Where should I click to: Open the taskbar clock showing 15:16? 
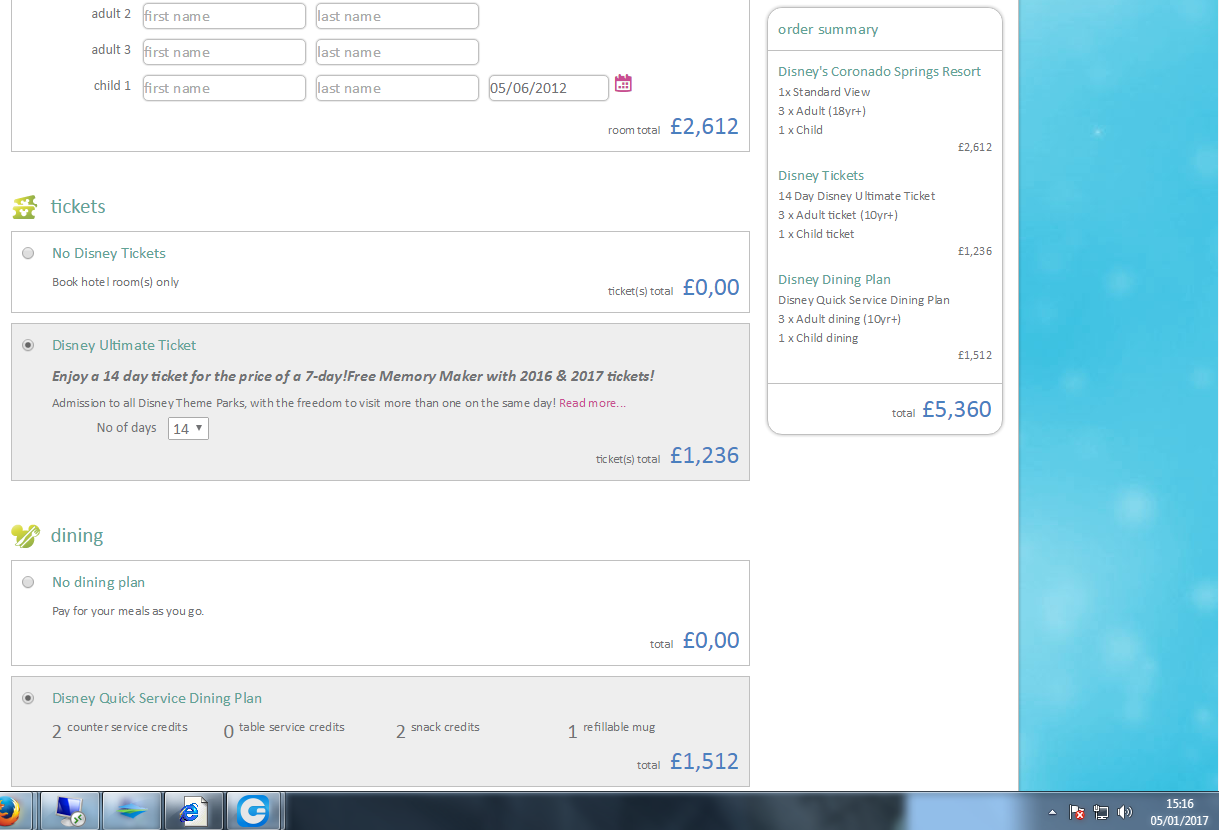click(1179, 812)
